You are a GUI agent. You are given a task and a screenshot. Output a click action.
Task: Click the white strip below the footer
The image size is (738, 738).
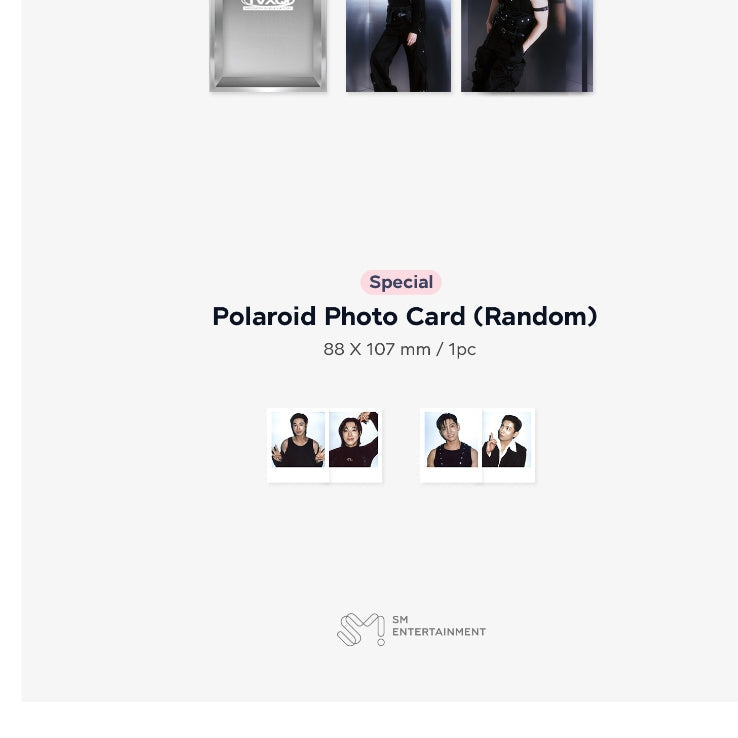[369, 720]
